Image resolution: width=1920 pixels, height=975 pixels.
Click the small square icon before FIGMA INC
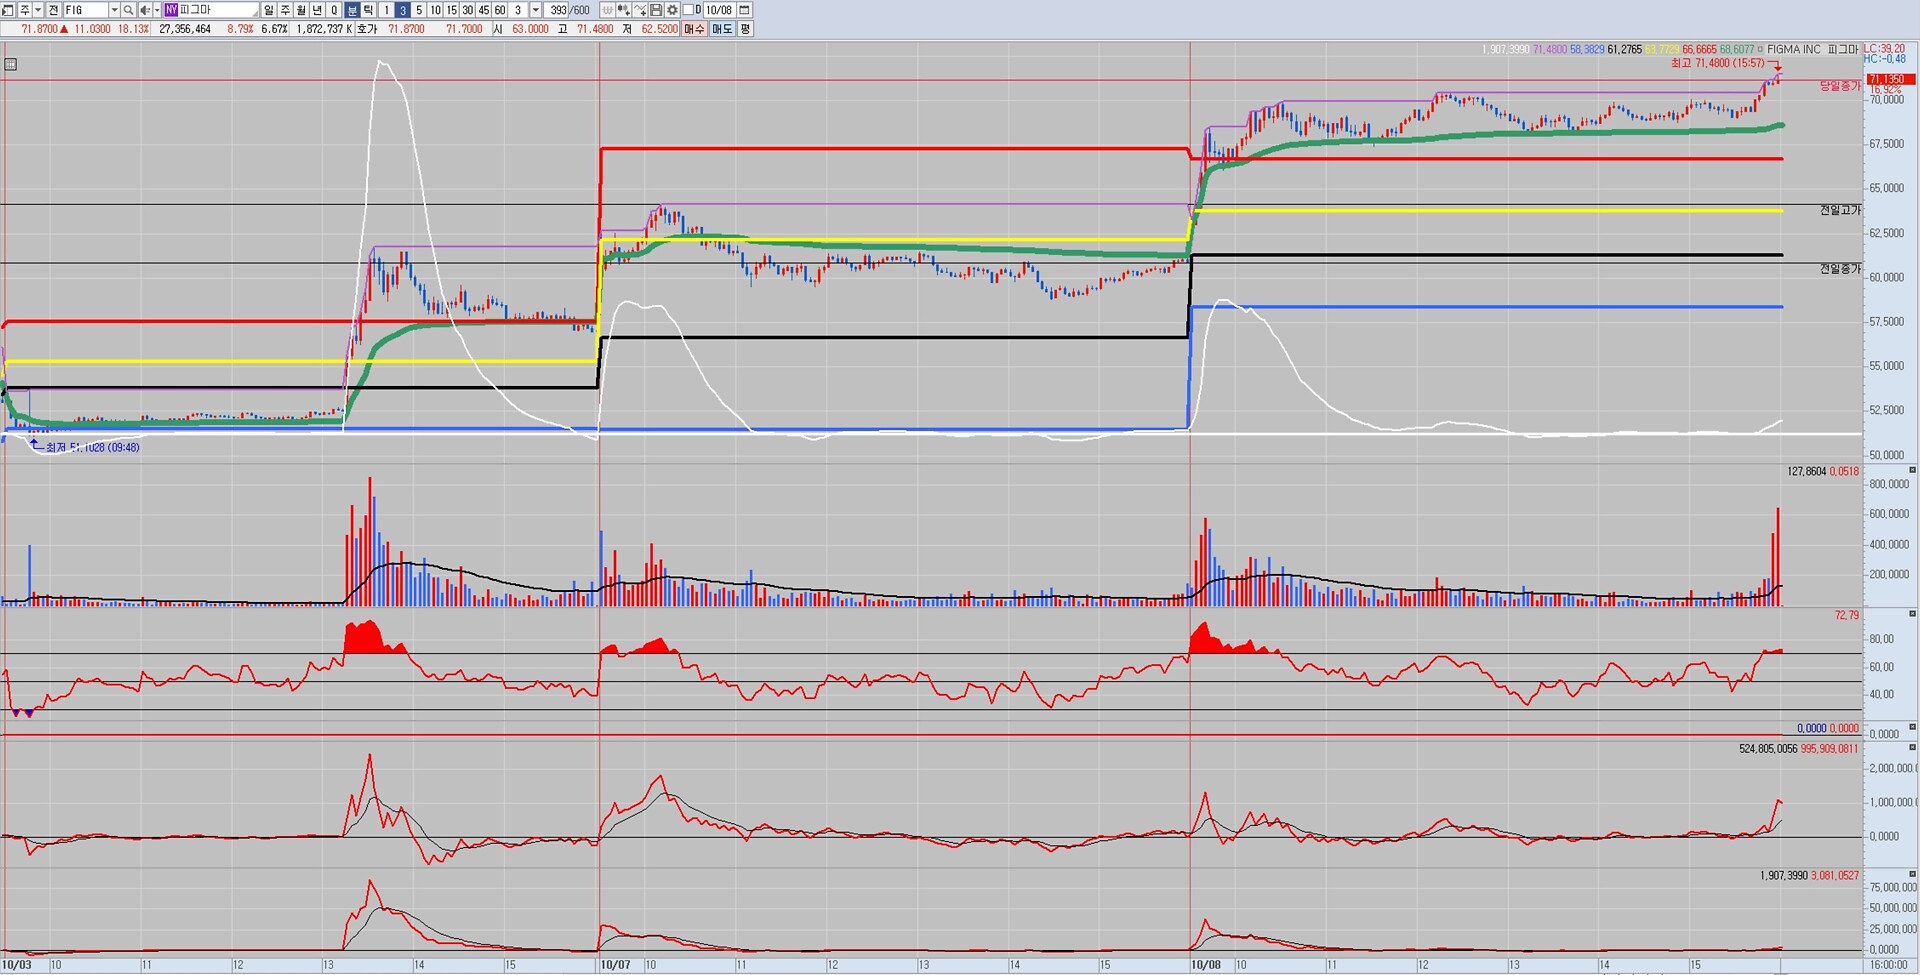click(1760, 49)
